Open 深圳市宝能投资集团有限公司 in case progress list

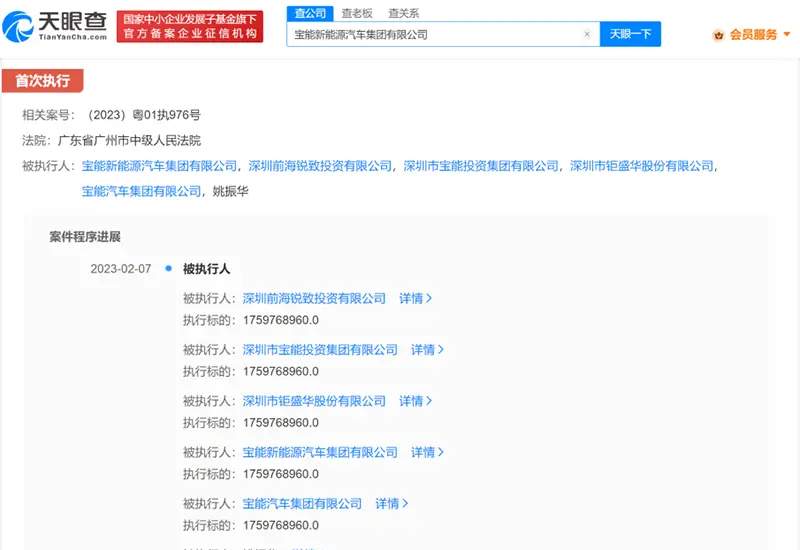(320, 350)
